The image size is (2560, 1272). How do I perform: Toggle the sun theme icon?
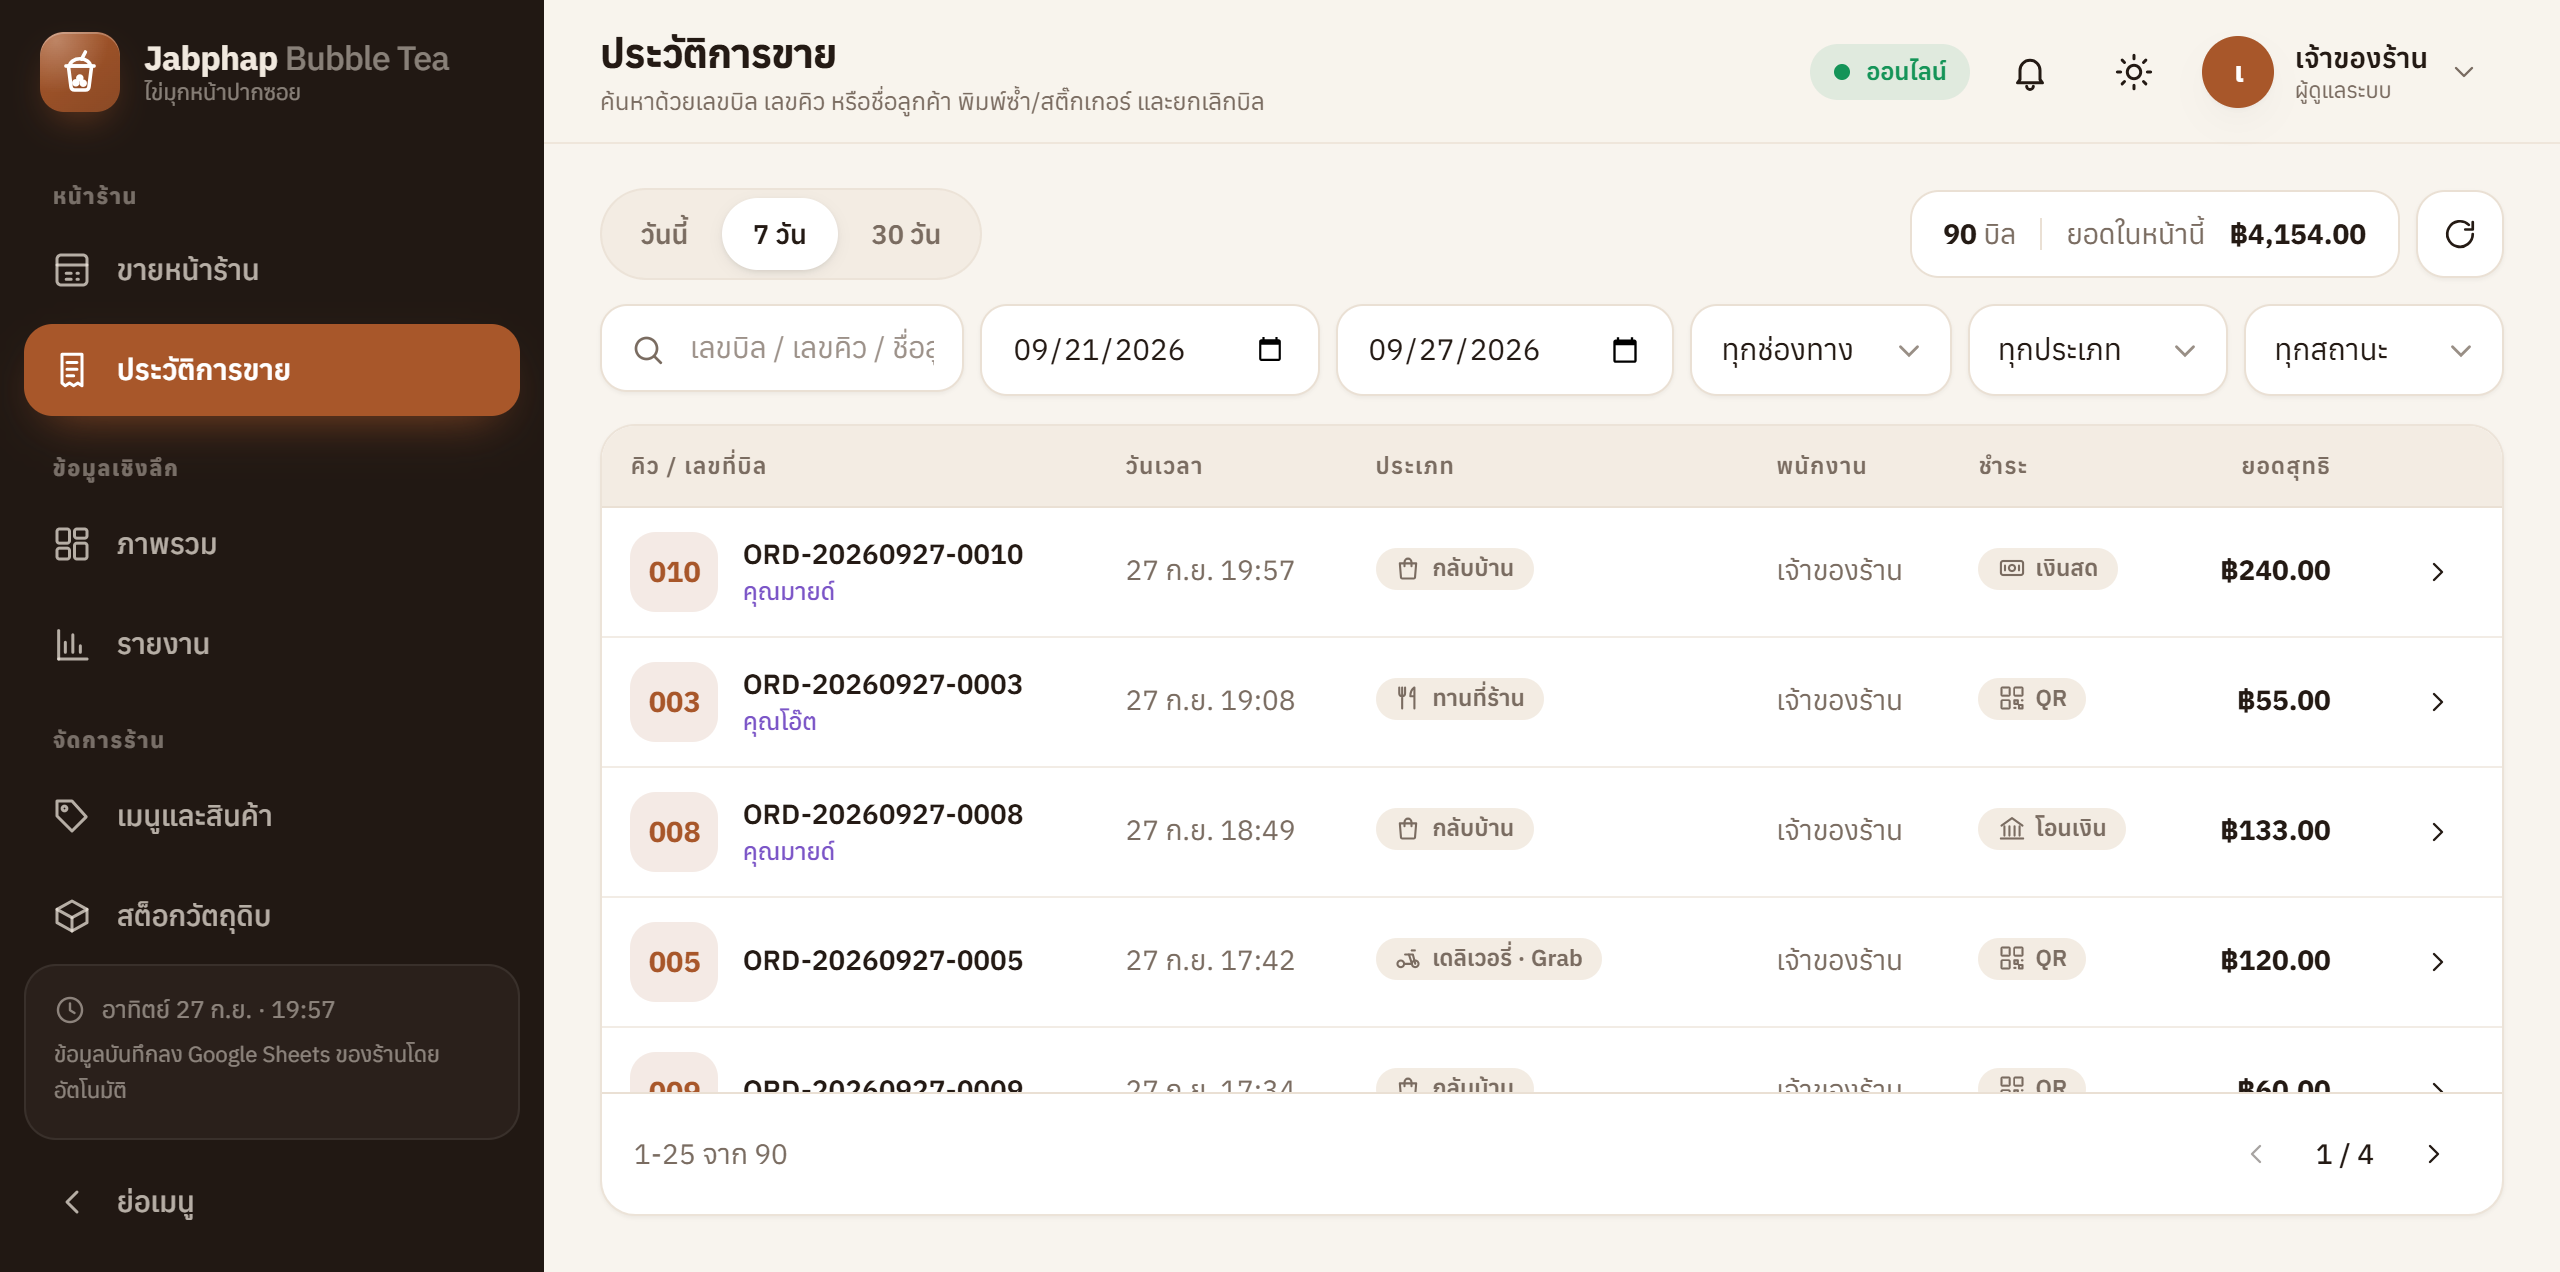coord(2133,72)
